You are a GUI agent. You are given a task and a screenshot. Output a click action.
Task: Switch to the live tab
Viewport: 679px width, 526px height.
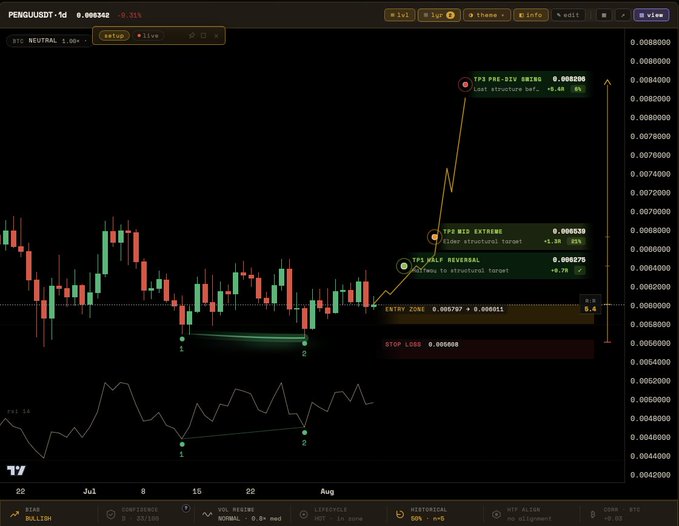coord(148,35)
